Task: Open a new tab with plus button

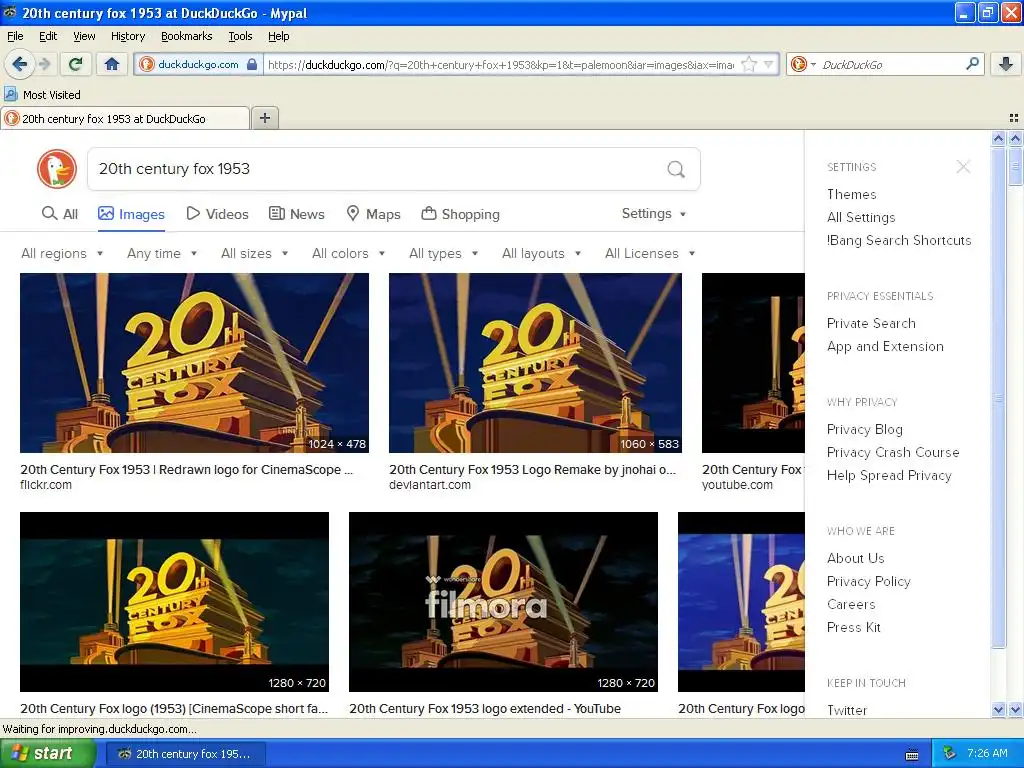Action: point(264,118)
